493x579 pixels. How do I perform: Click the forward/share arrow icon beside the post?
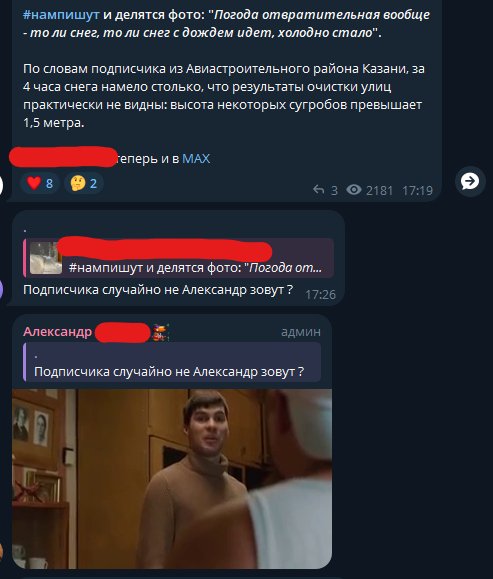470,181
